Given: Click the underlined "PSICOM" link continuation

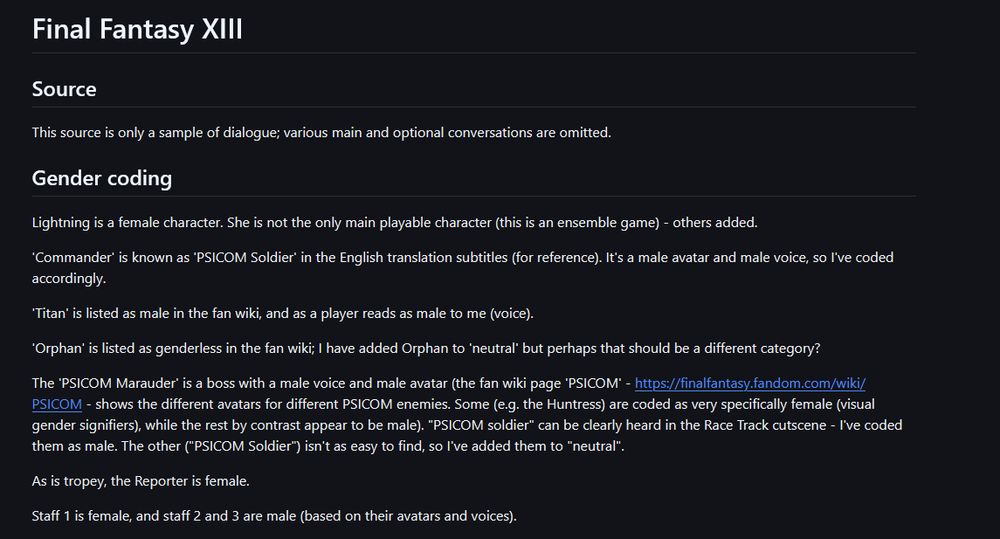Looking at the screenshot, I should 56,404.
